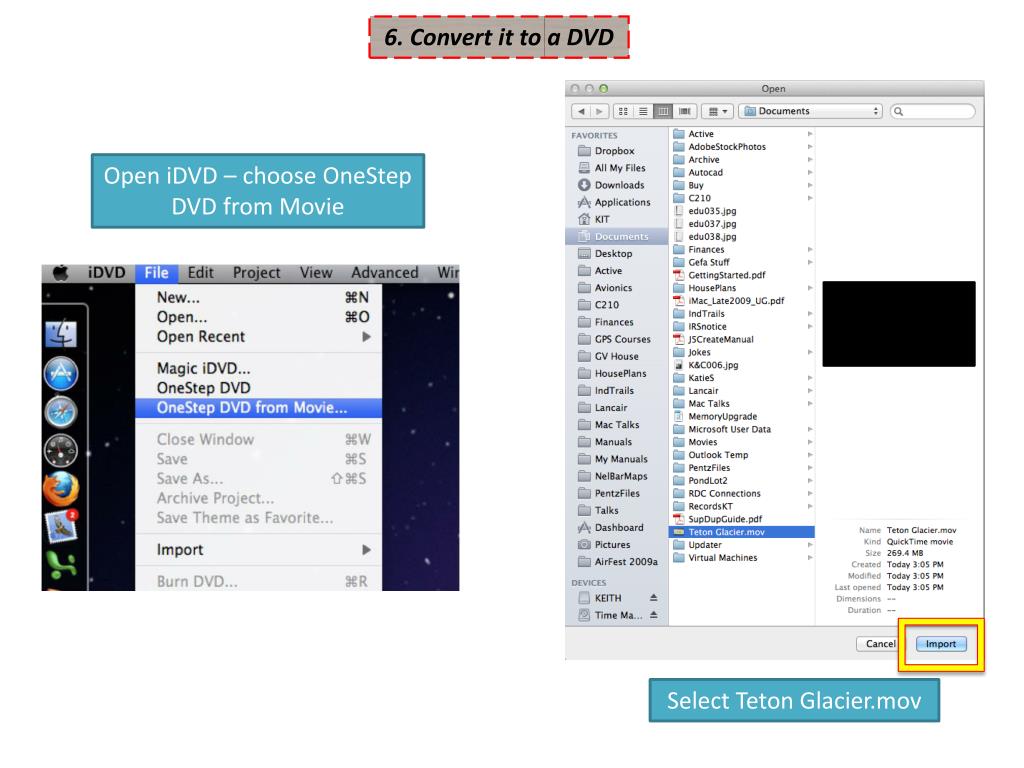Viewport: 1024px width, 768px height.
Task: Go back in the Open dialog
Action: click(581, 112)
